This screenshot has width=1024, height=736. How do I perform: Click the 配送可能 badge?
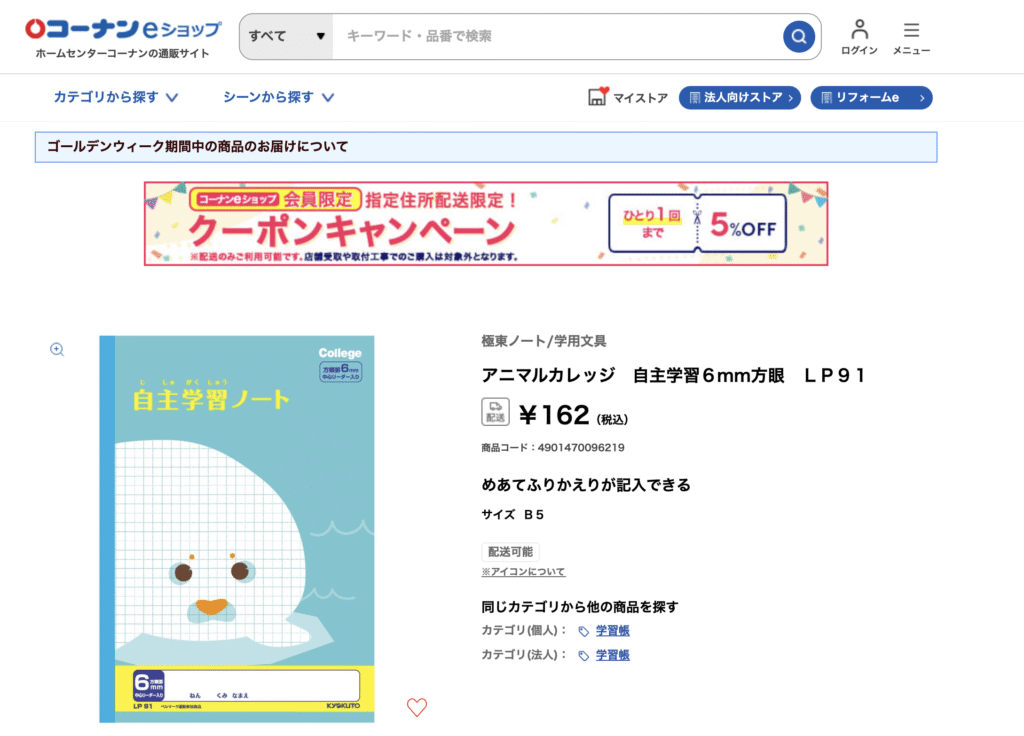coord(510,552)
